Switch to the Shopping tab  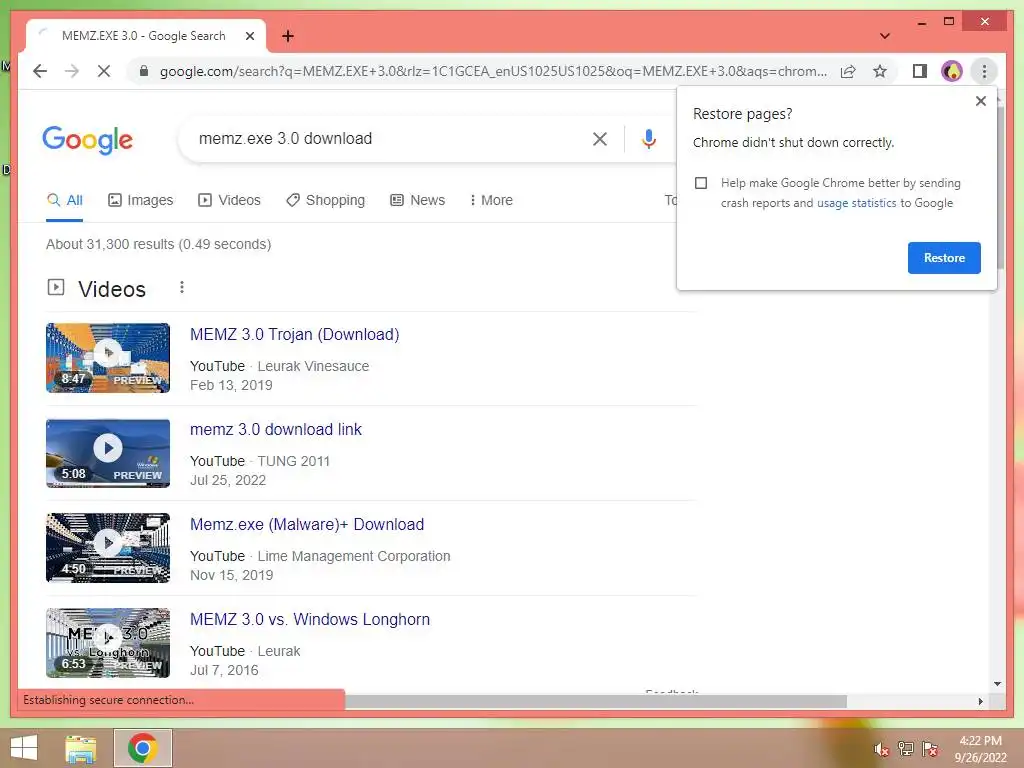[326, 200]
